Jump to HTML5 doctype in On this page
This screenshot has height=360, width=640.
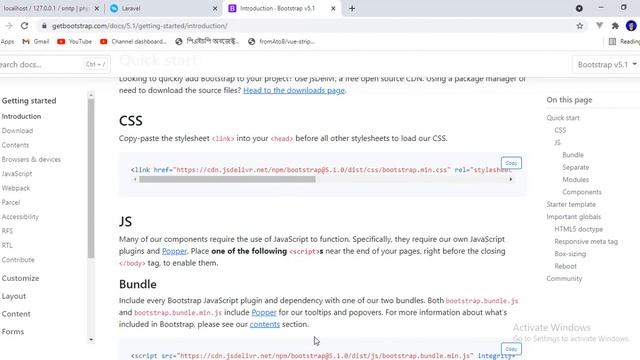(x=578, y=229)
